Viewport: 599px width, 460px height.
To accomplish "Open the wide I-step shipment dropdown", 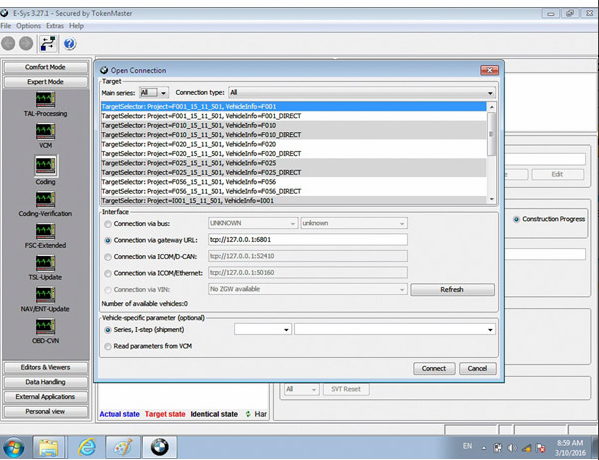I will 395,329.
